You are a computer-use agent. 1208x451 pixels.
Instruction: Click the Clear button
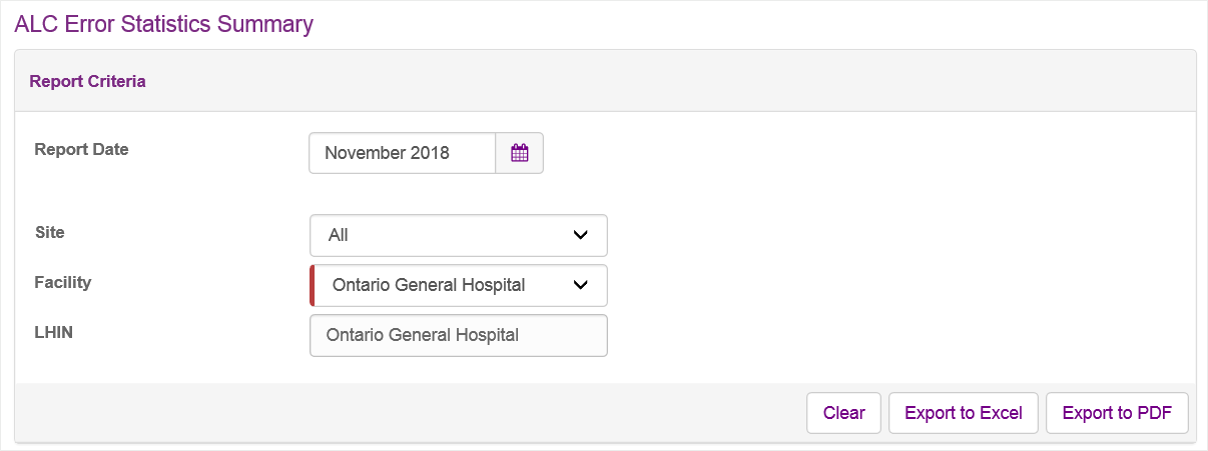844,413
